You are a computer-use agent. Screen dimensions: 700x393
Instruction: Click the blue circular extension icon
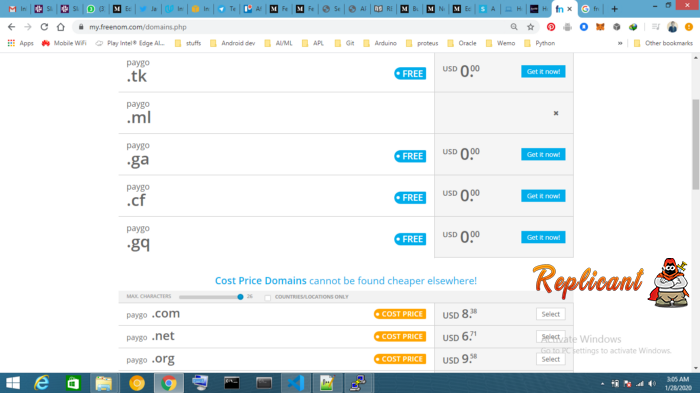(583, 27)
